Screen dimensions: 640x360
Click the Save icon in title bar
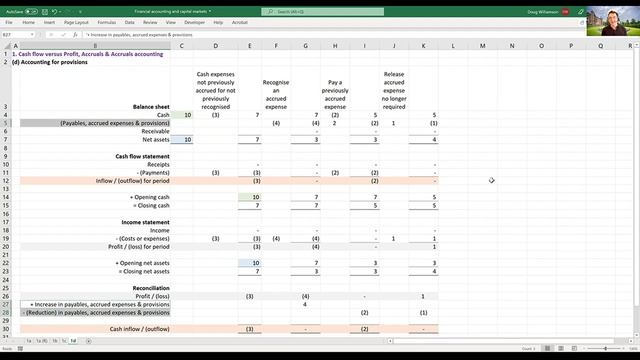pos(45,12)
